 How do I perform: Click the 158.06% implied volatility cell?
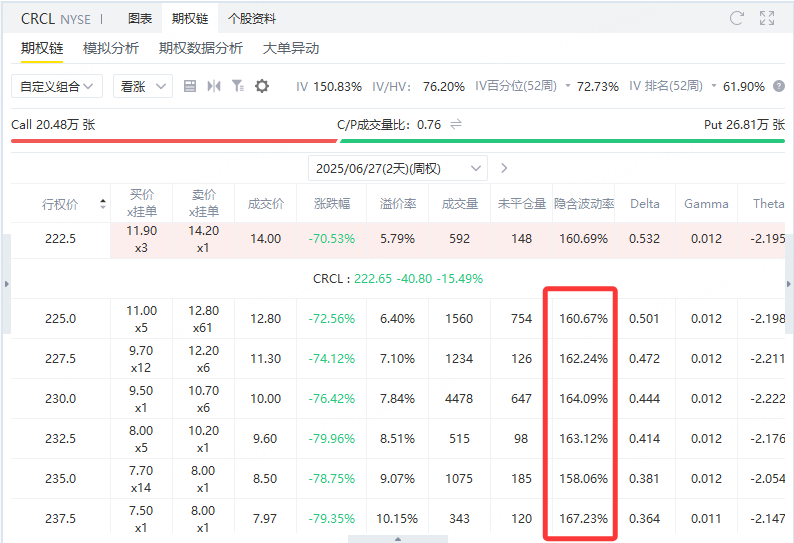(x=583, y=479)
